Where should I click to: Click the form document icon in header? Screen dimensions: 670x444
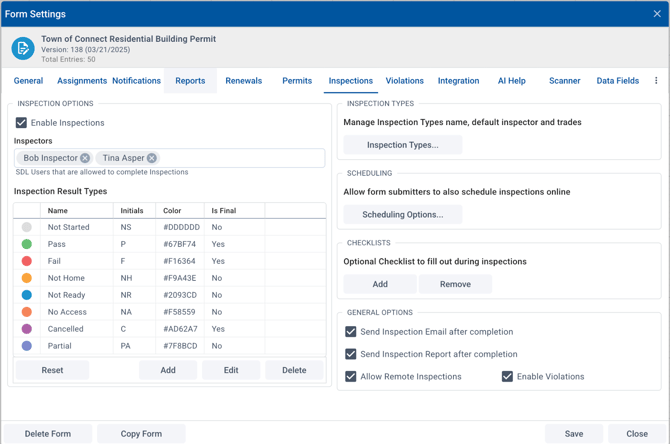coord(23,48)
